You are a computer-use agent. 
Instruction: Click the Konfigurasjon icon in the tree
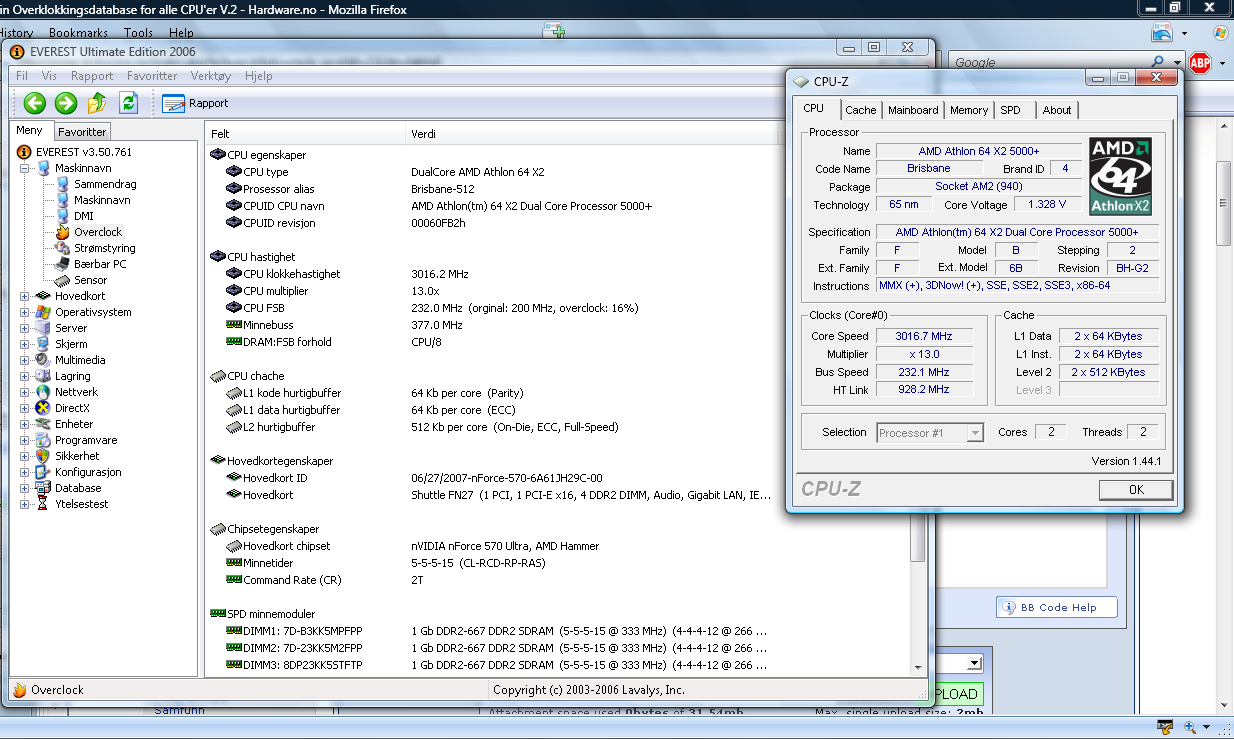44,472
